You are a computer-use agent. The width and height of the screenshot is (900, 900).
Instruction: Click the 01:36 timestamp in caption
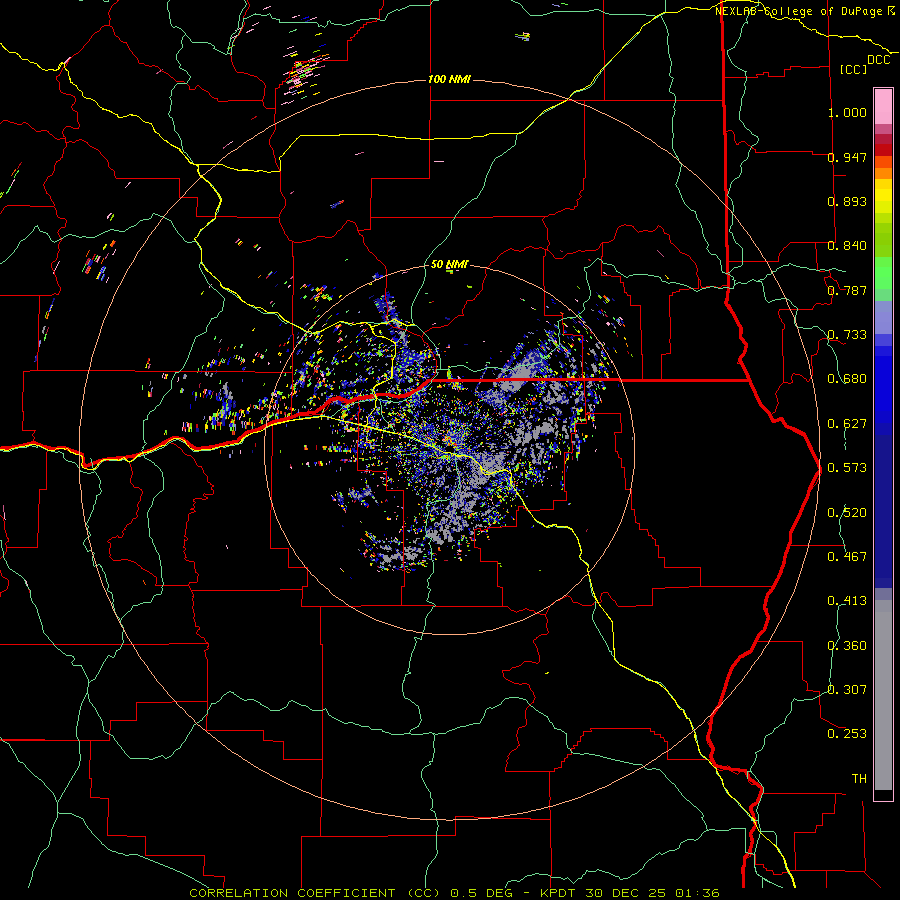(695, 893)
